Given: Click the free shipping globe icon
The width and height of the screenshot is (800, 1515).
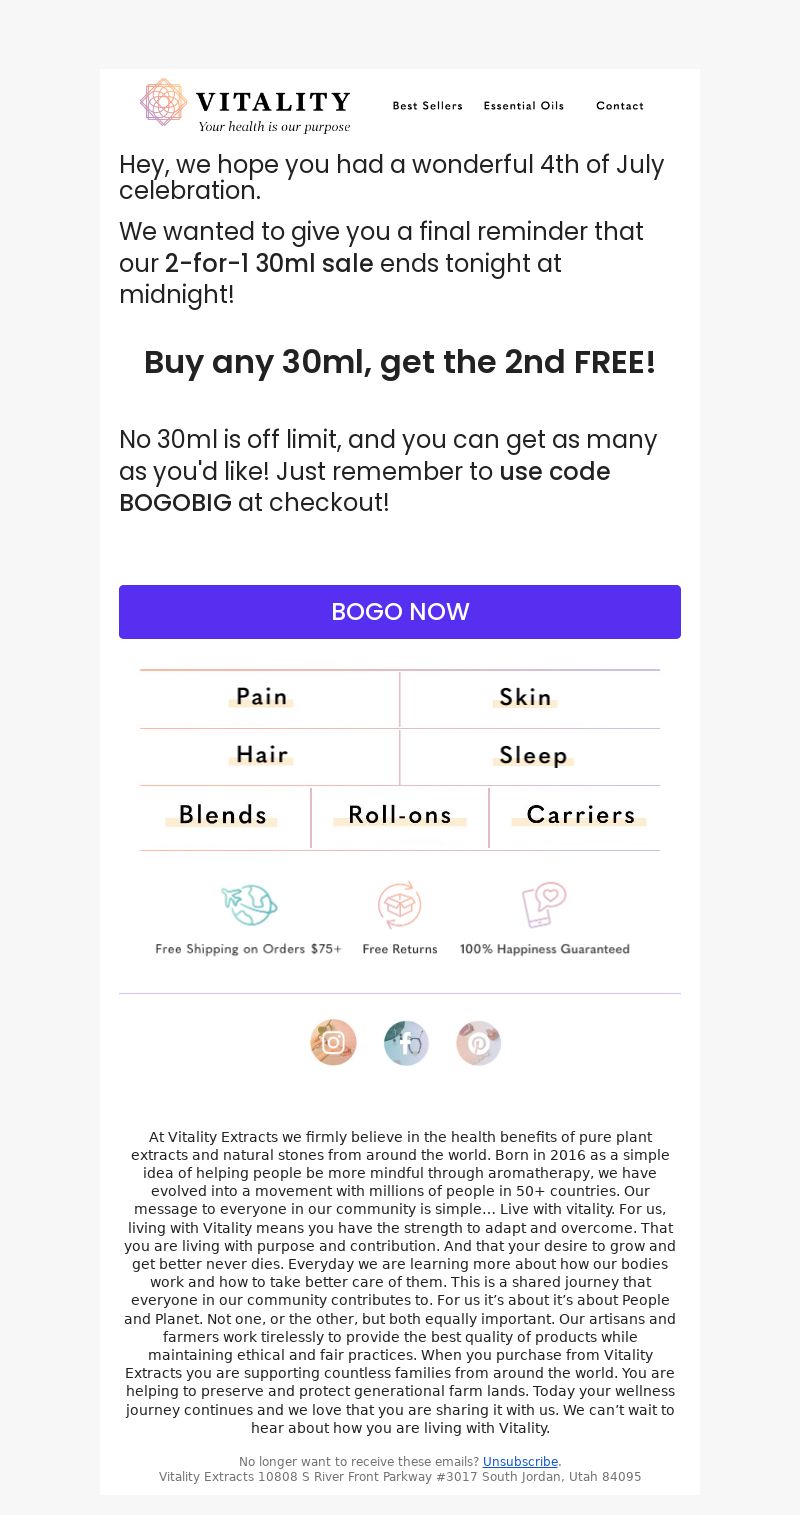Looking at the screenshot, I should click(x=249, y=906).
